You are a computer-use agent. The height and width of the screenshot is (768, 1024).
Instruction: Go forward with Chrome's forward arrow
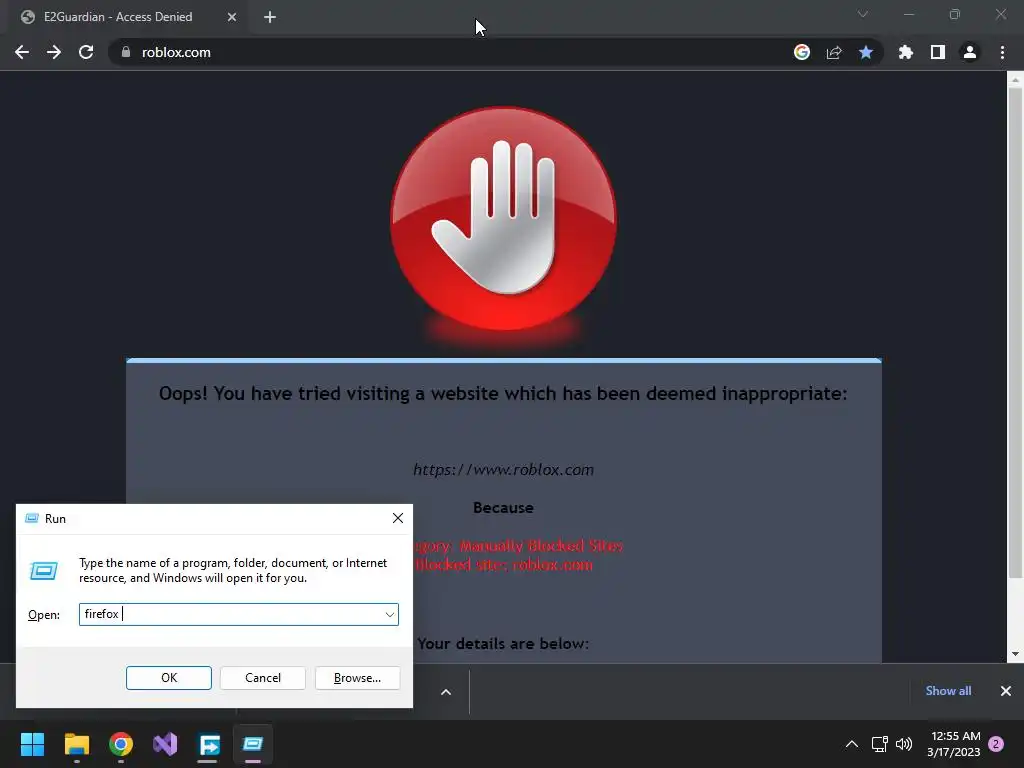pos(54,52)
